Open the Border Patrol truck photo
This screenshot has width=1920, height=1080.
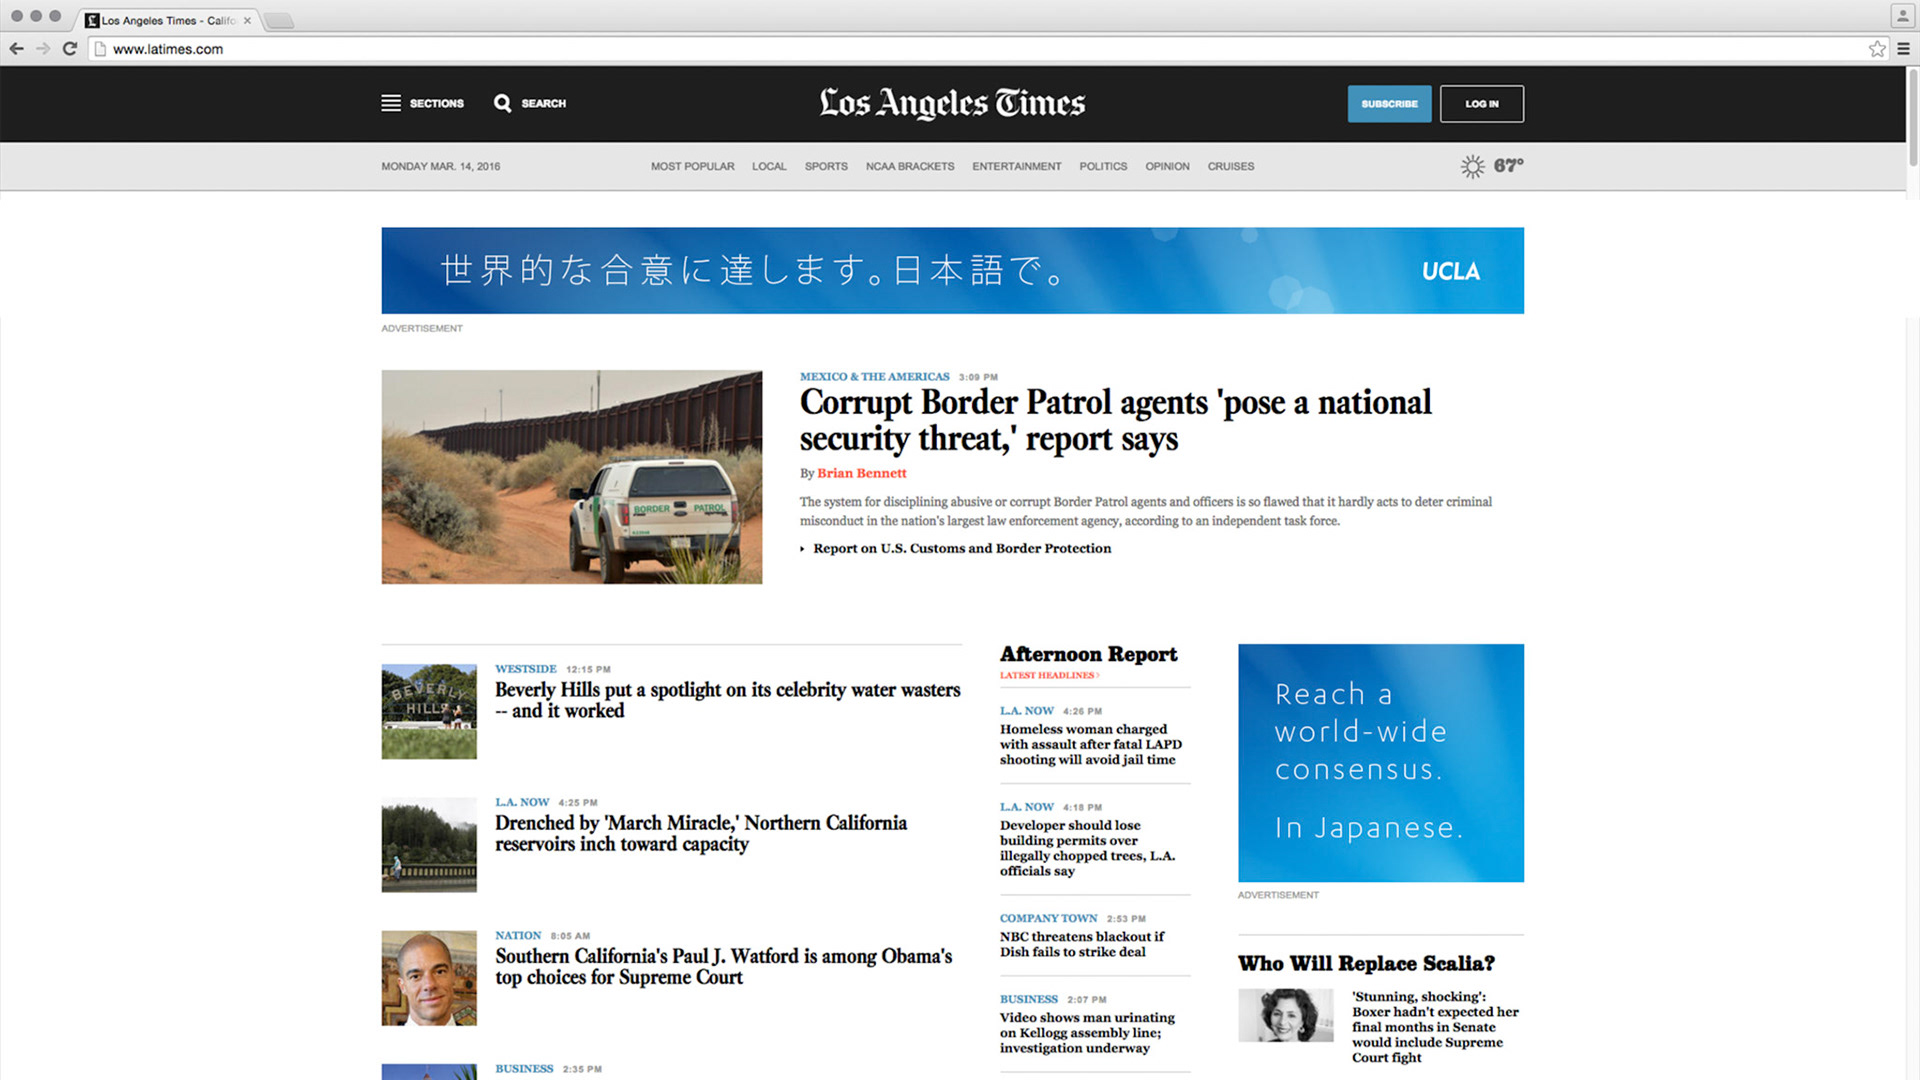click(x=571, y=477)
